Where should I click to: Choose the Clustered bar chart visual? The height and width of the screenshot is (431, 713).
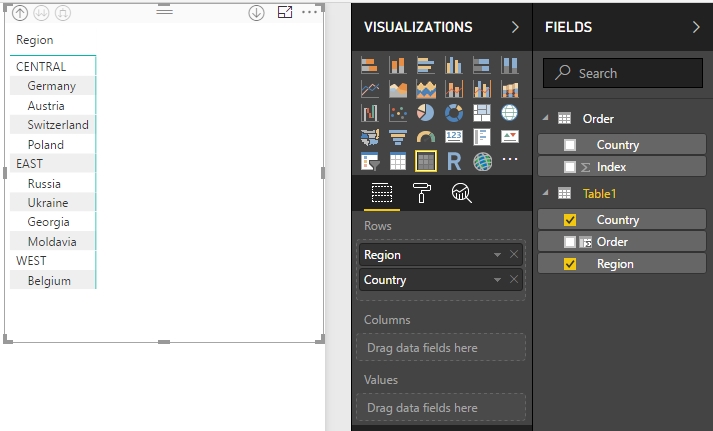tap(426, 65)
